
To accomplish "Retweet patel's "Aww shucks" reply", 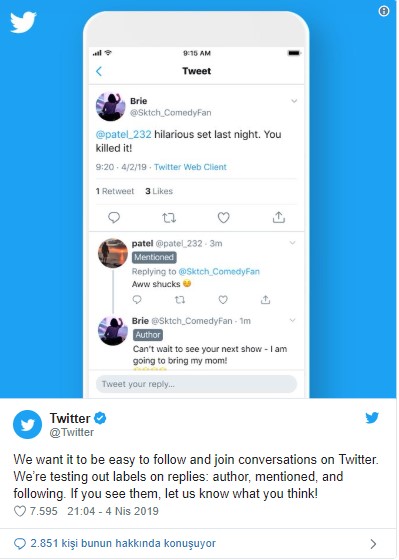I will 180,300.
